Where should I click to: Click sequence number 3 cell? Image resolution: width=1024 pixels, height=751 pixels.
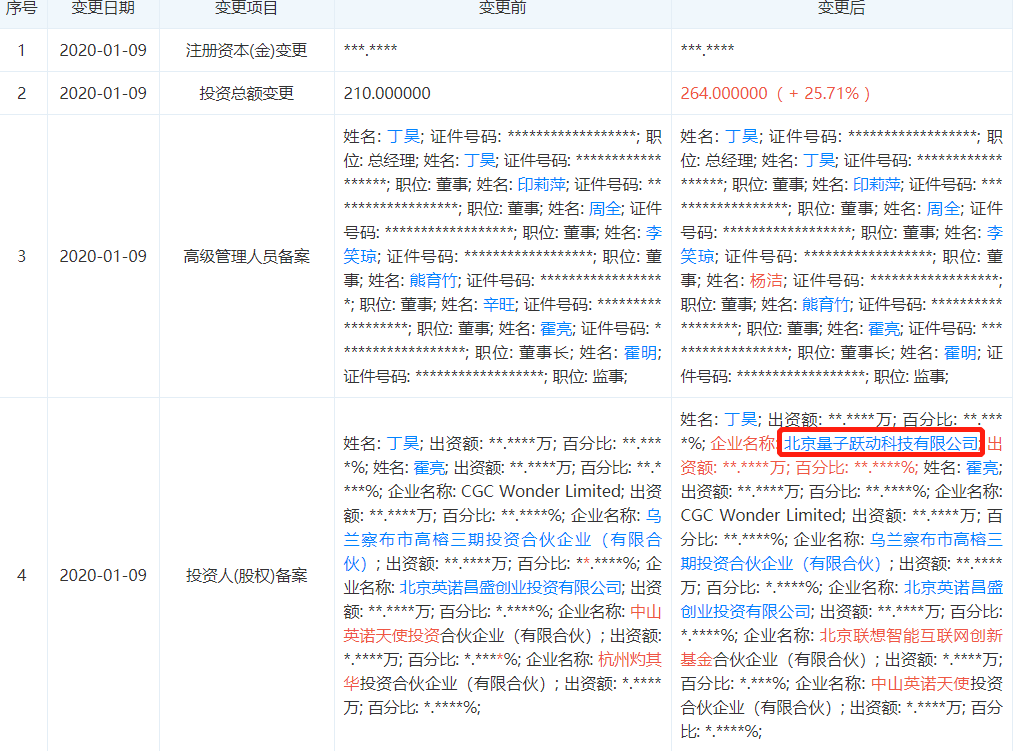(22, 257)
